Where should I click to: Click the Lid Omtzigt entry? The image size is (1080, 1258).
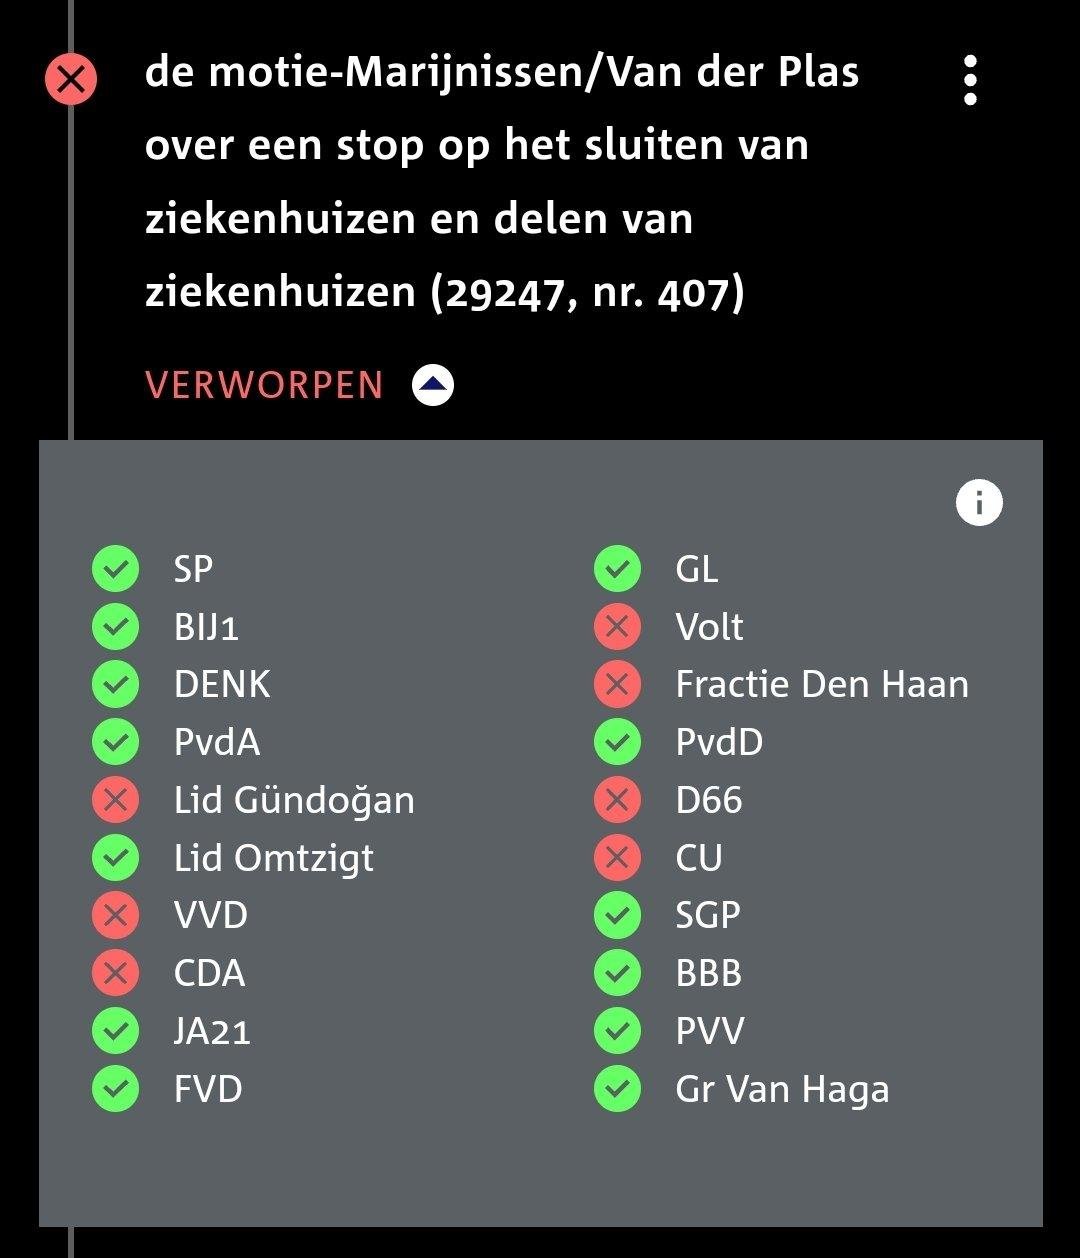coord(274,858)
